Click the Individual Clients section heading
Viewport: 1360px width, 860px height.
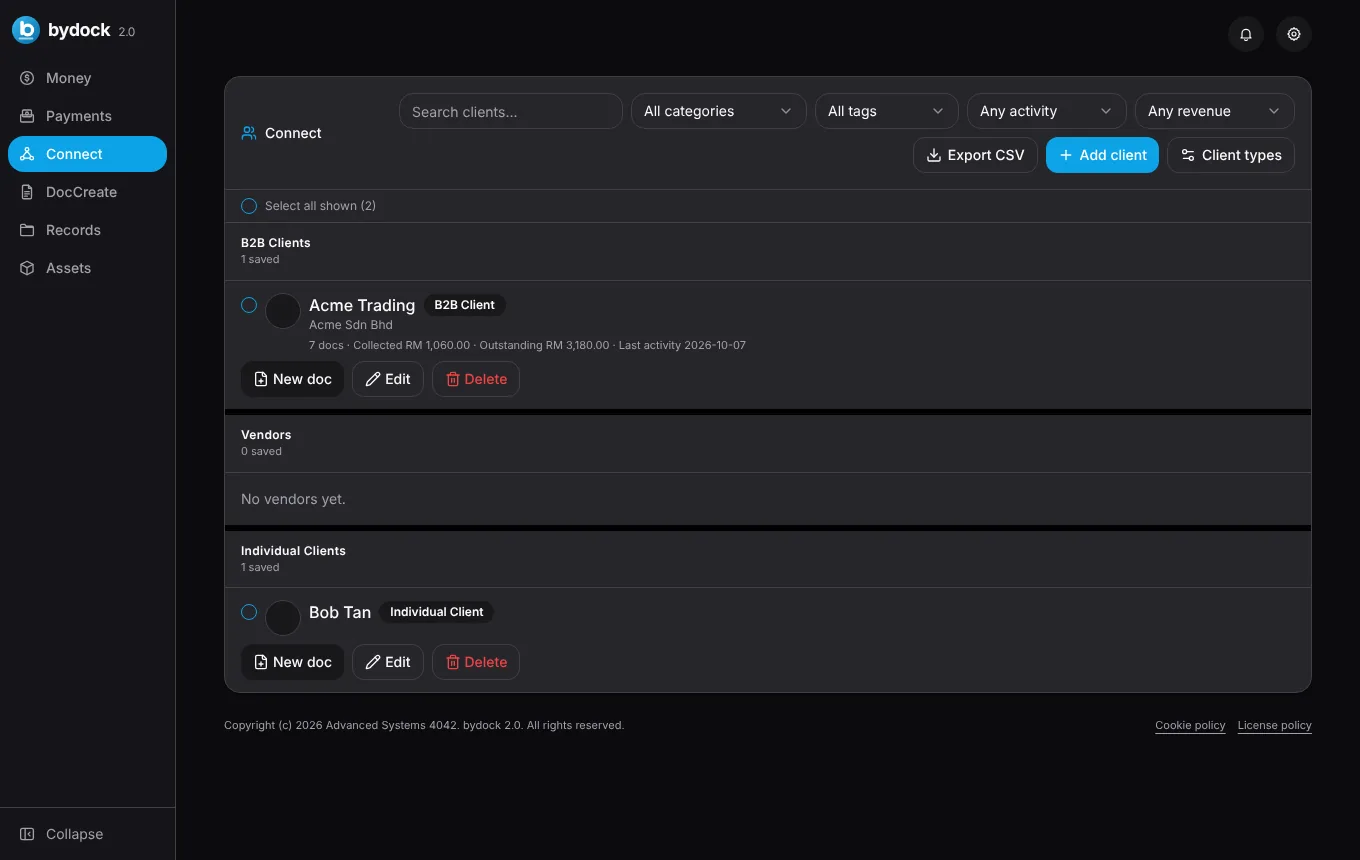293,551
